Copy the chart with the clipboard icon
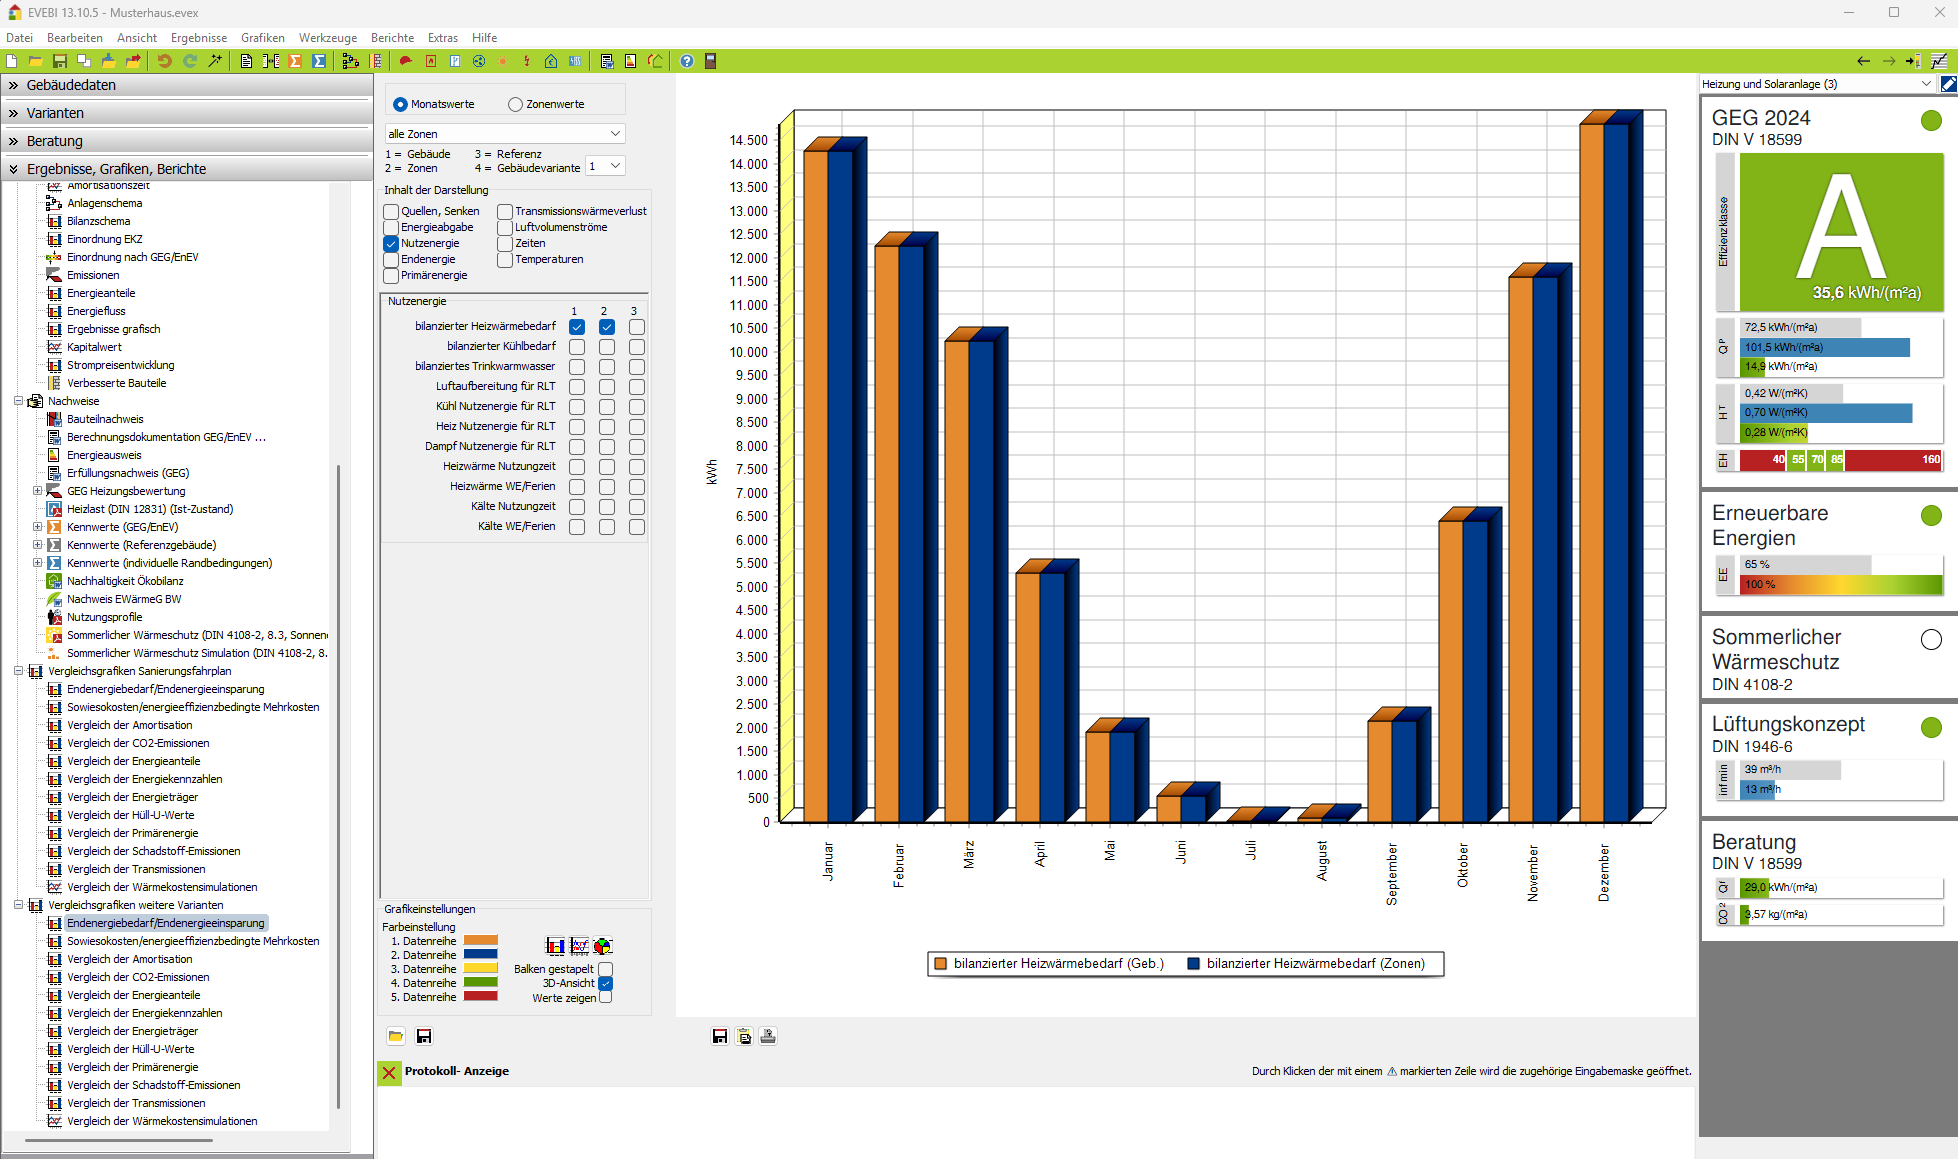The width and height of the screenshot is (1958, 1159). click(x=744, y=1036)
